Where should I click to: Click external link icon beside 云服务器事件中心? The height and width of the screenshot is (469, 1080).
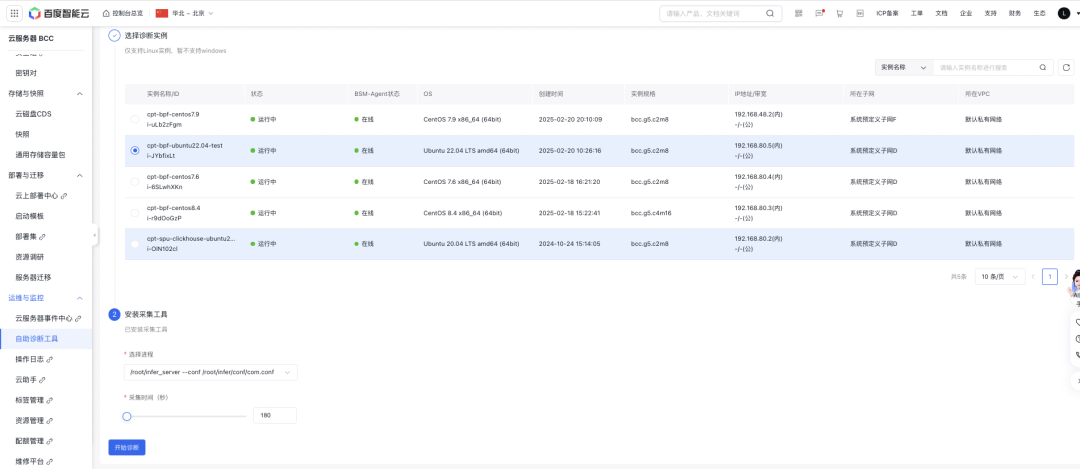(x=78, y=319)
